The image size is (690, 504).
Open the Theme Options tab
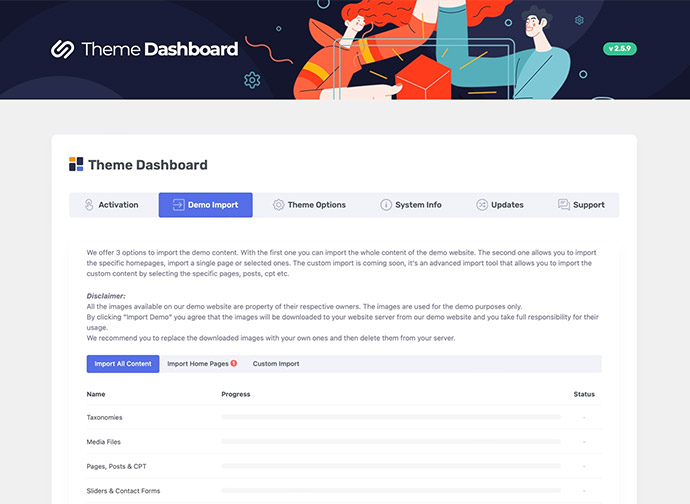click(x=309, y=205)
